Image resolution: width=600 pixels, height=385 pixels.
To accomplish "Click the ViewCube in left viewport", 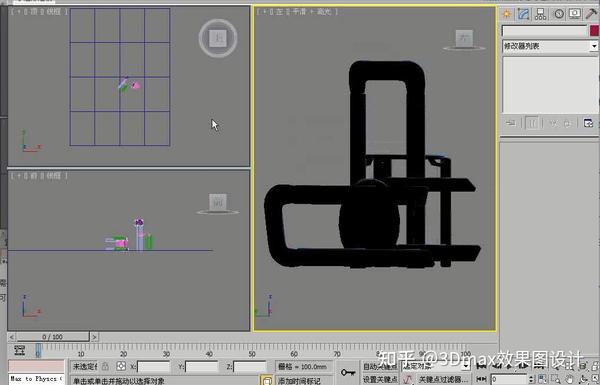I will [x=464, y=40].
